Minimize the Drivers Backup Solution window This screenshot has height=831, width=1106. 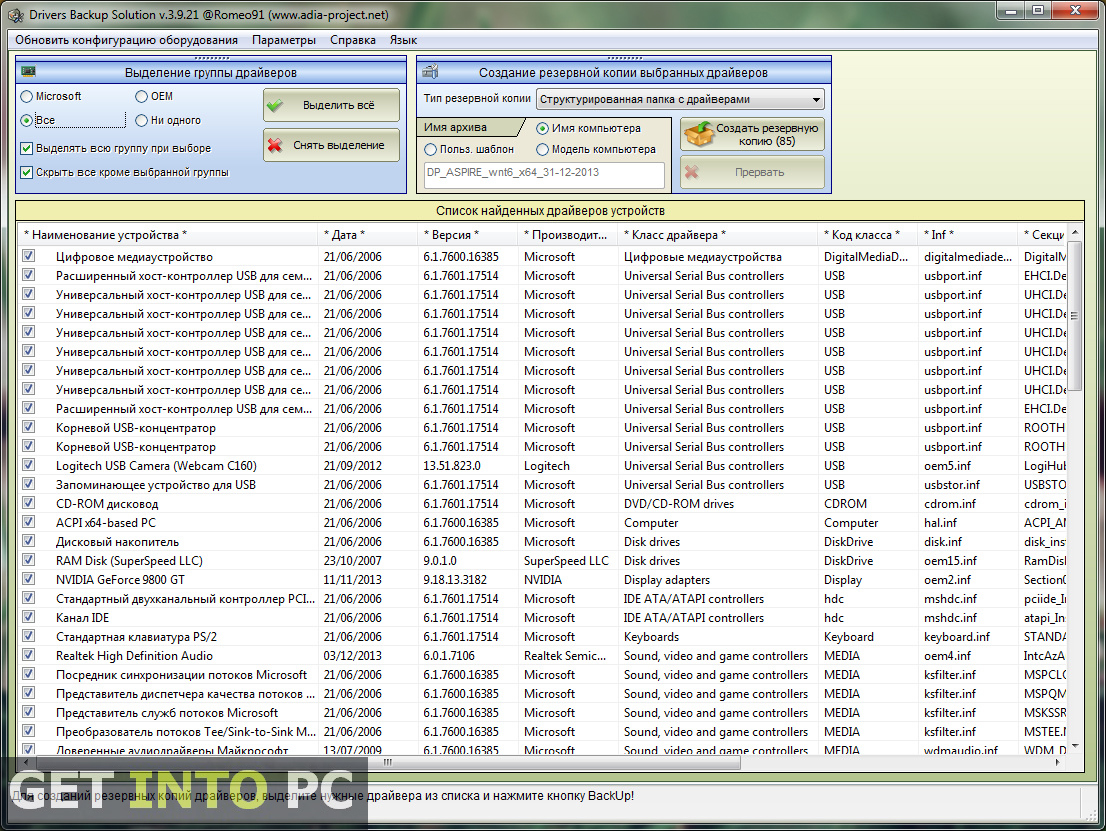pyautogui.click(x=1012, y=11)
